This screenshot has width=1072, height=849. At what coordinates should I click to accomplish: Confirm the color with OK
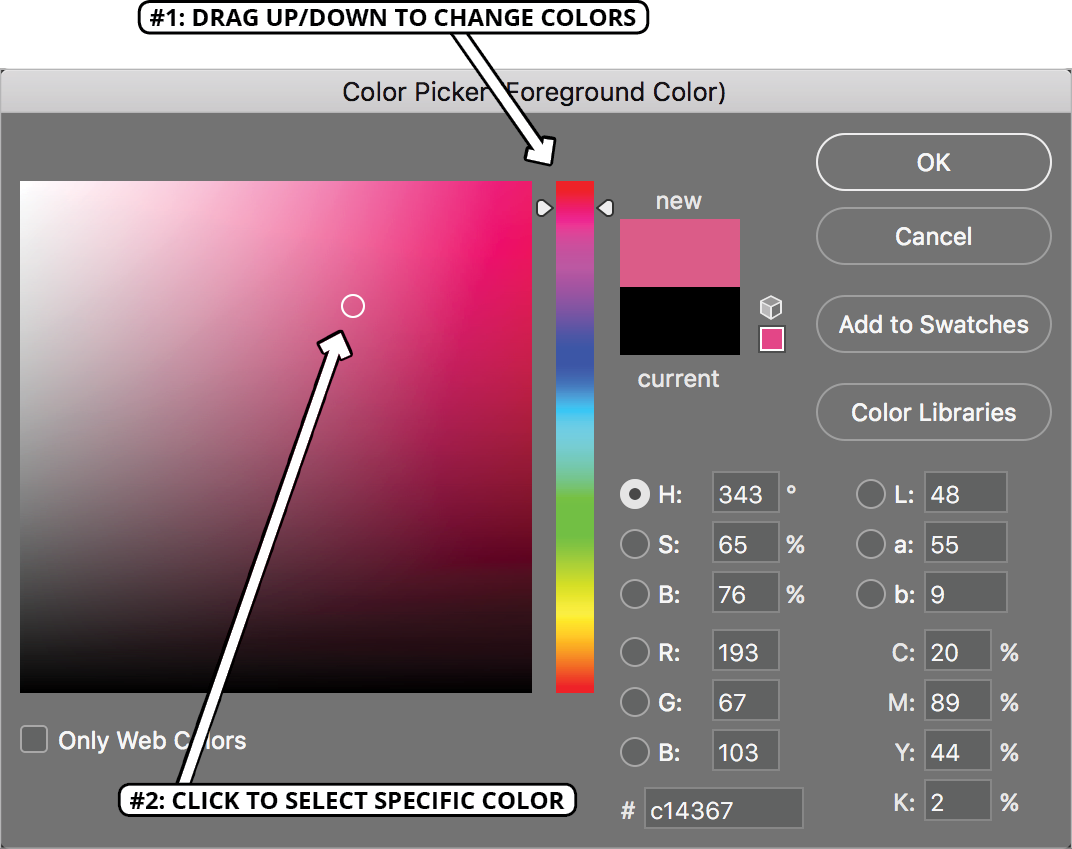click(x=932, y=162)
